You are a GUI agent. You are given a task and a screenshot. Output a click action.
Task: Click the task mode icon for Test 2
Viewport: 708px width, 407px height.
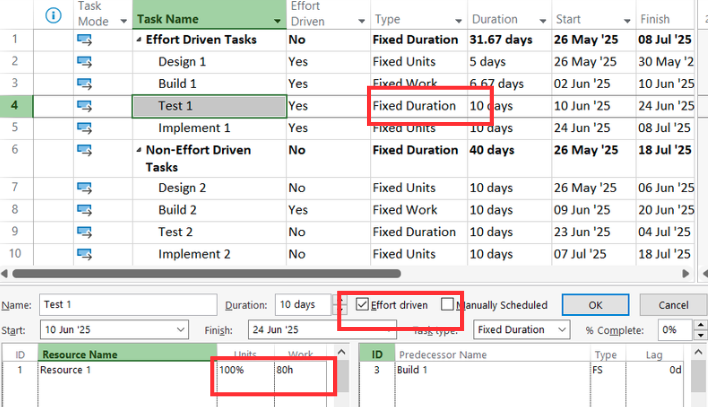[x=84, y=232]
